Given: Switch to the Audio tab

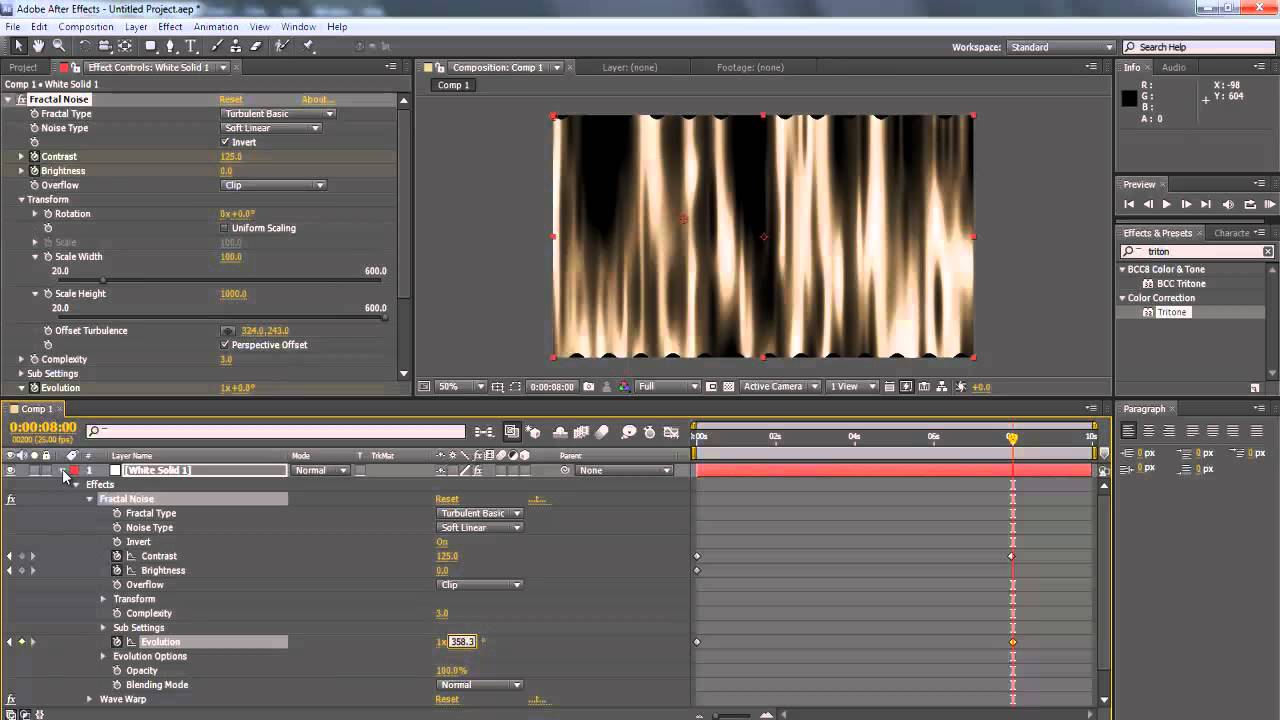Looking at the screenshot, I should [x=1173, y=67].
